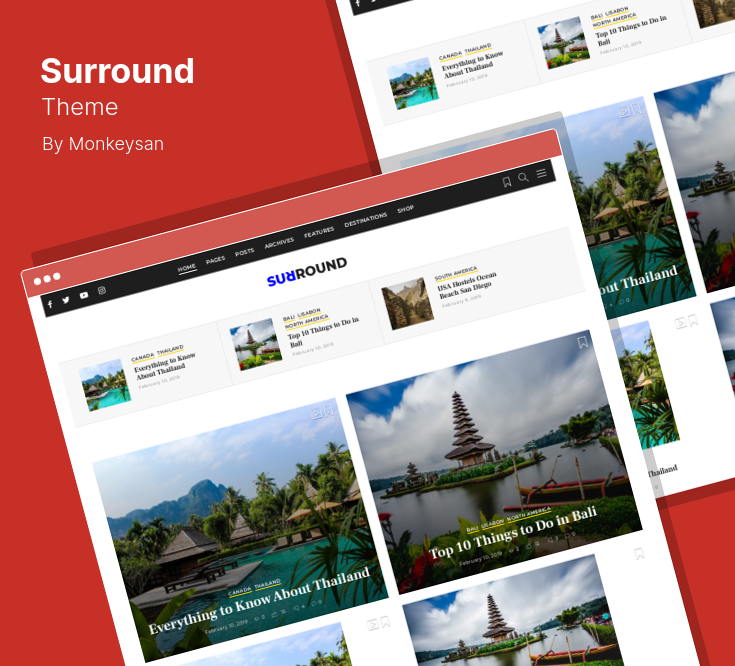Click the Bali temple thumbnail in the top strip
This screenshot has width=735, height=666.
(x=256, y=344)
